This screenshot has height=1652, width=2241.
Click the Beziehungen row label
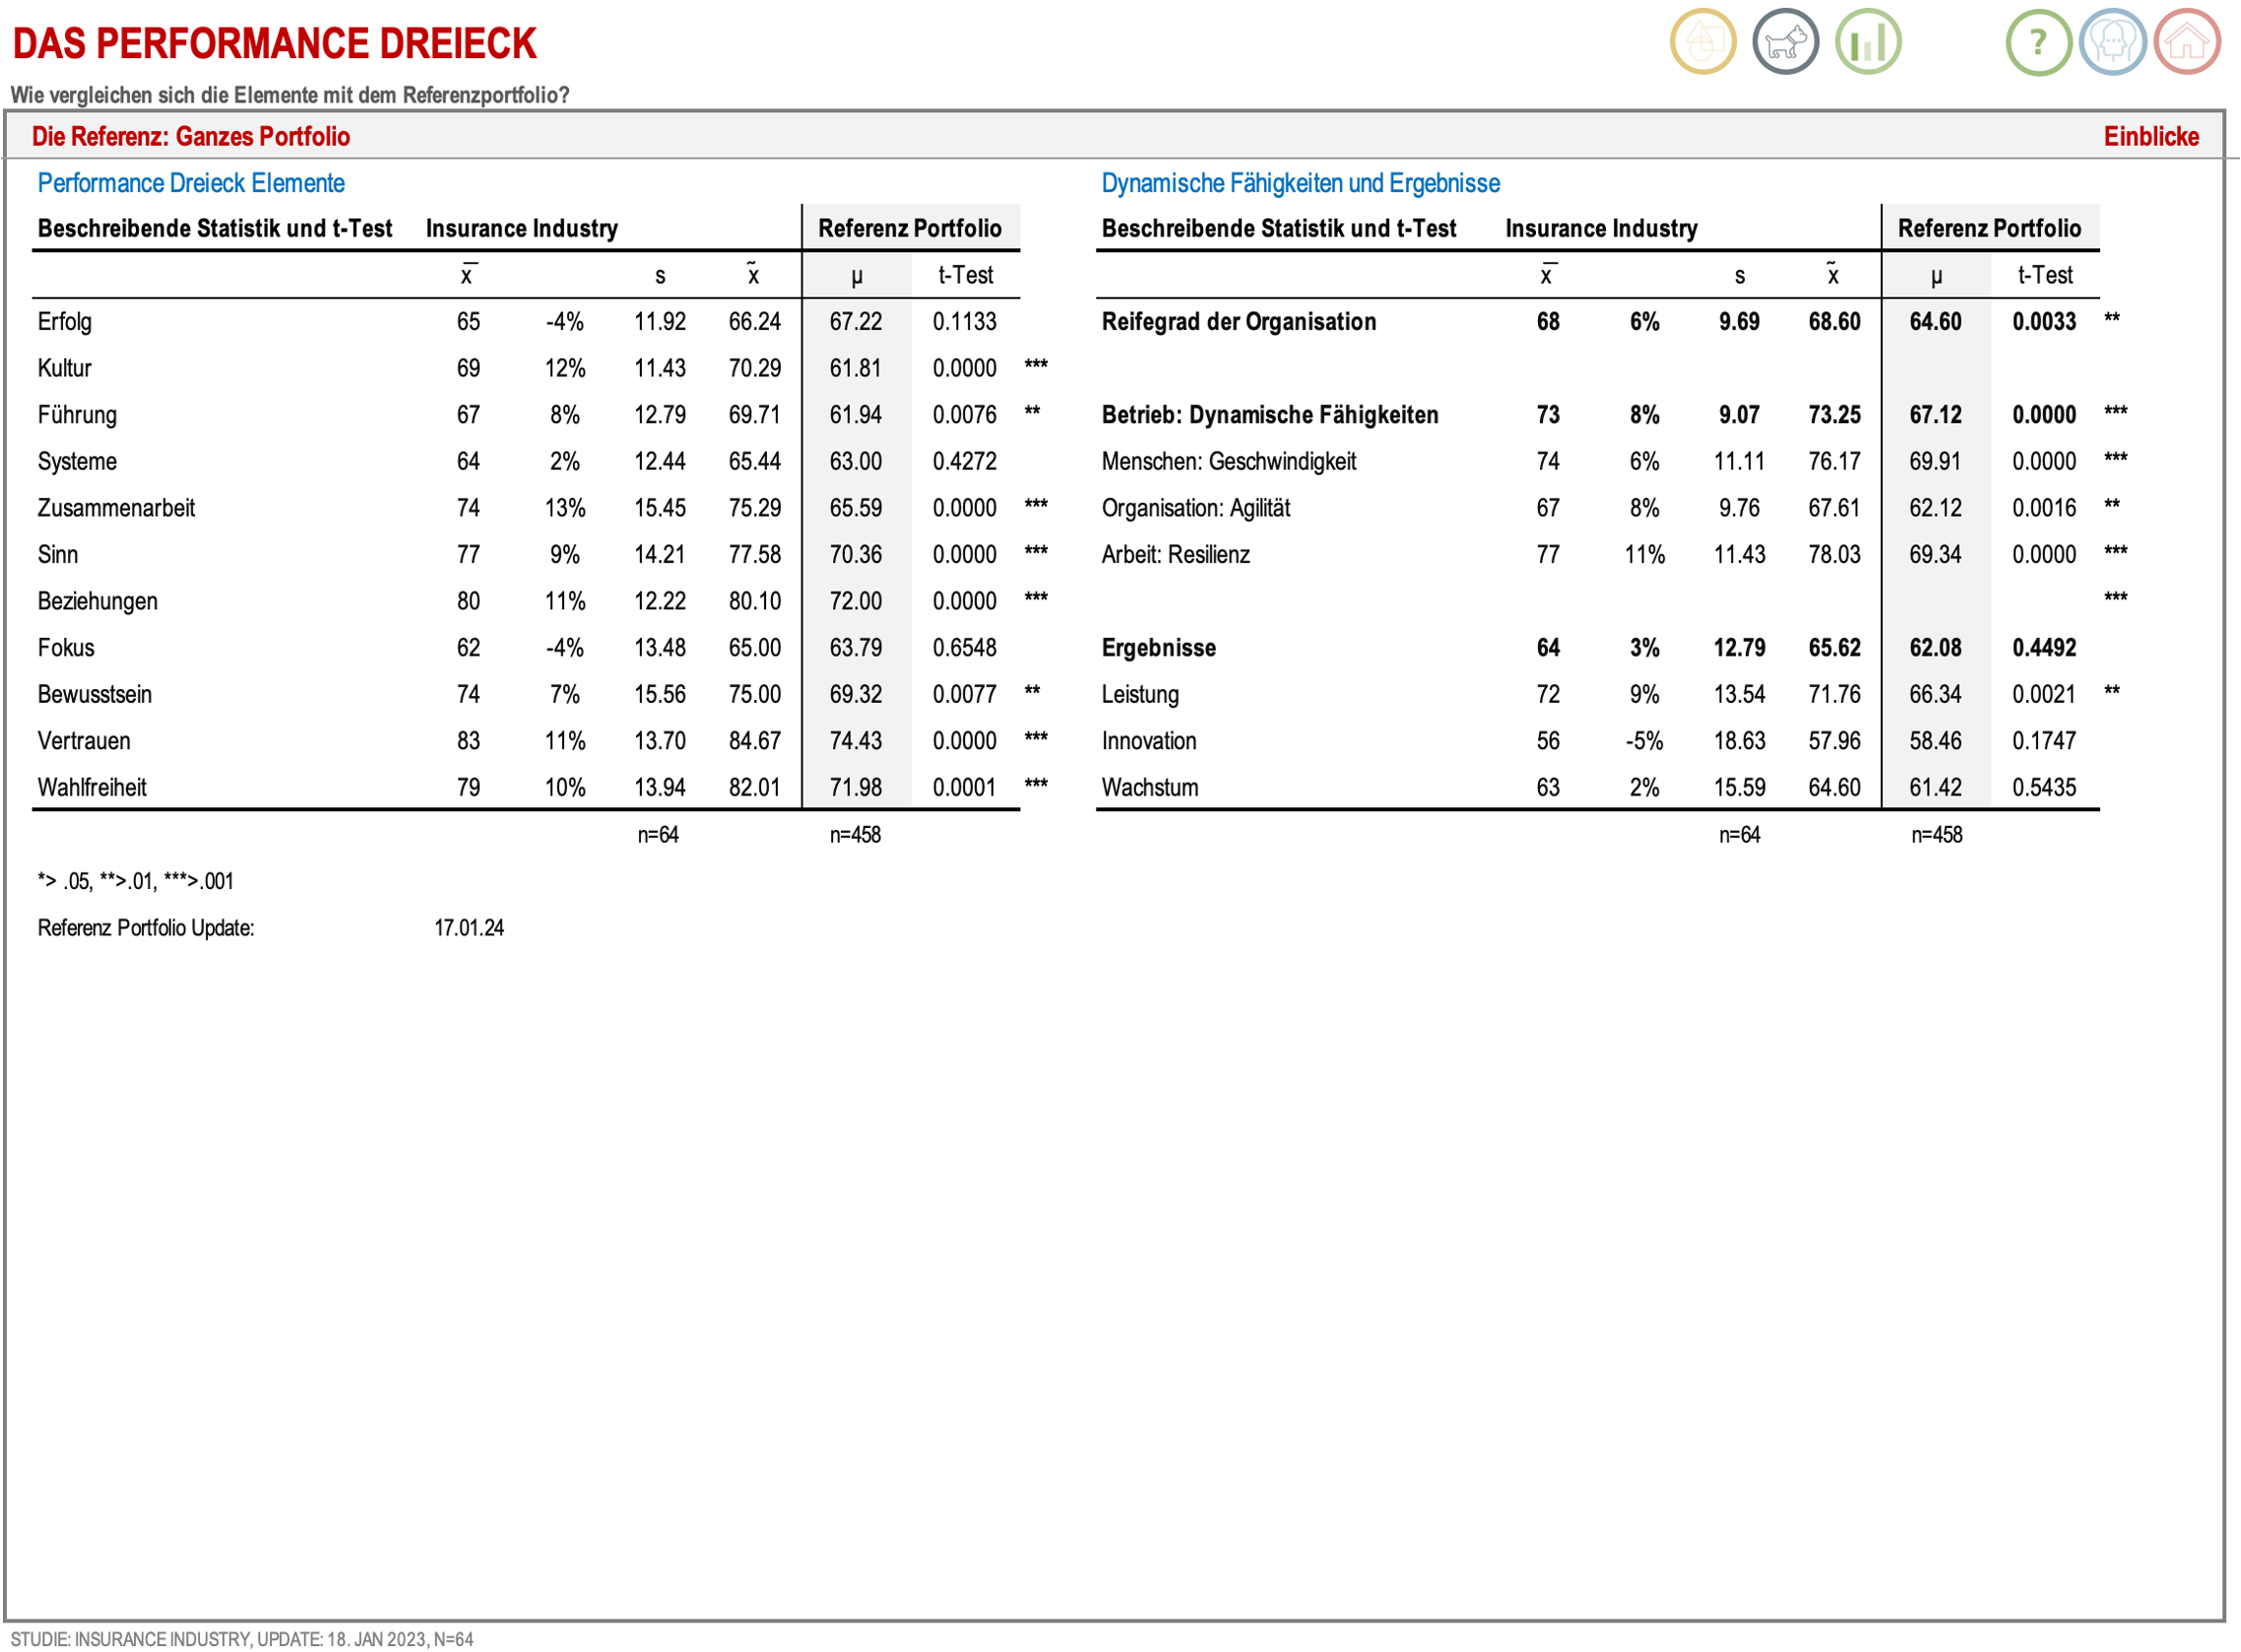98,602
